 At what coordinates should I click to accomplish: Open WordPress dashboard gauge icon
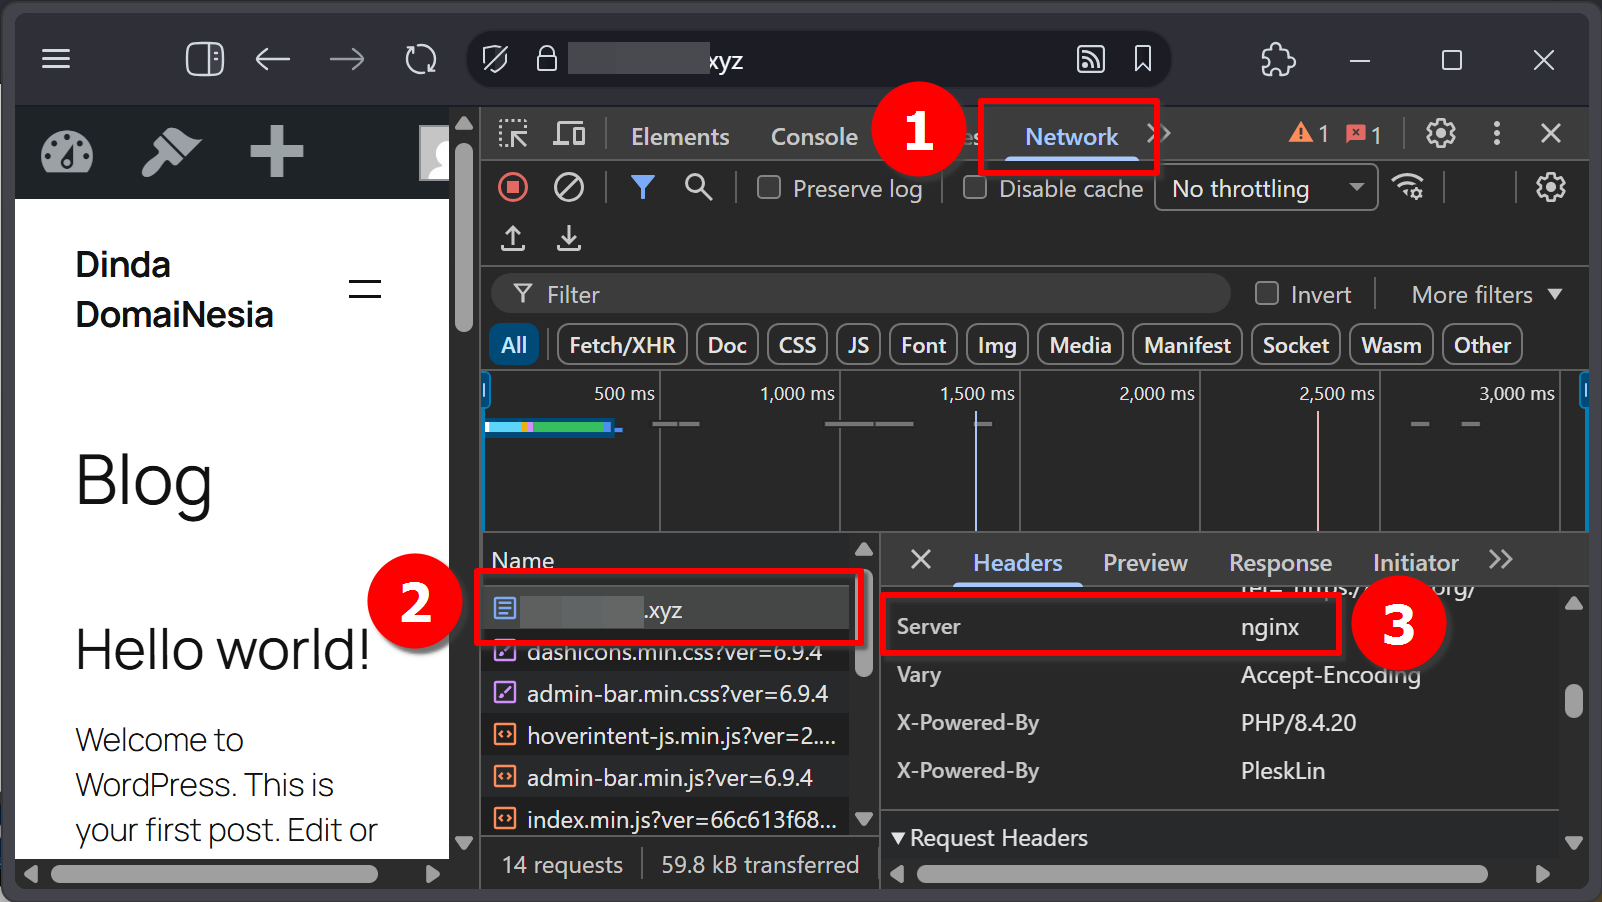(x=67, y=153)
